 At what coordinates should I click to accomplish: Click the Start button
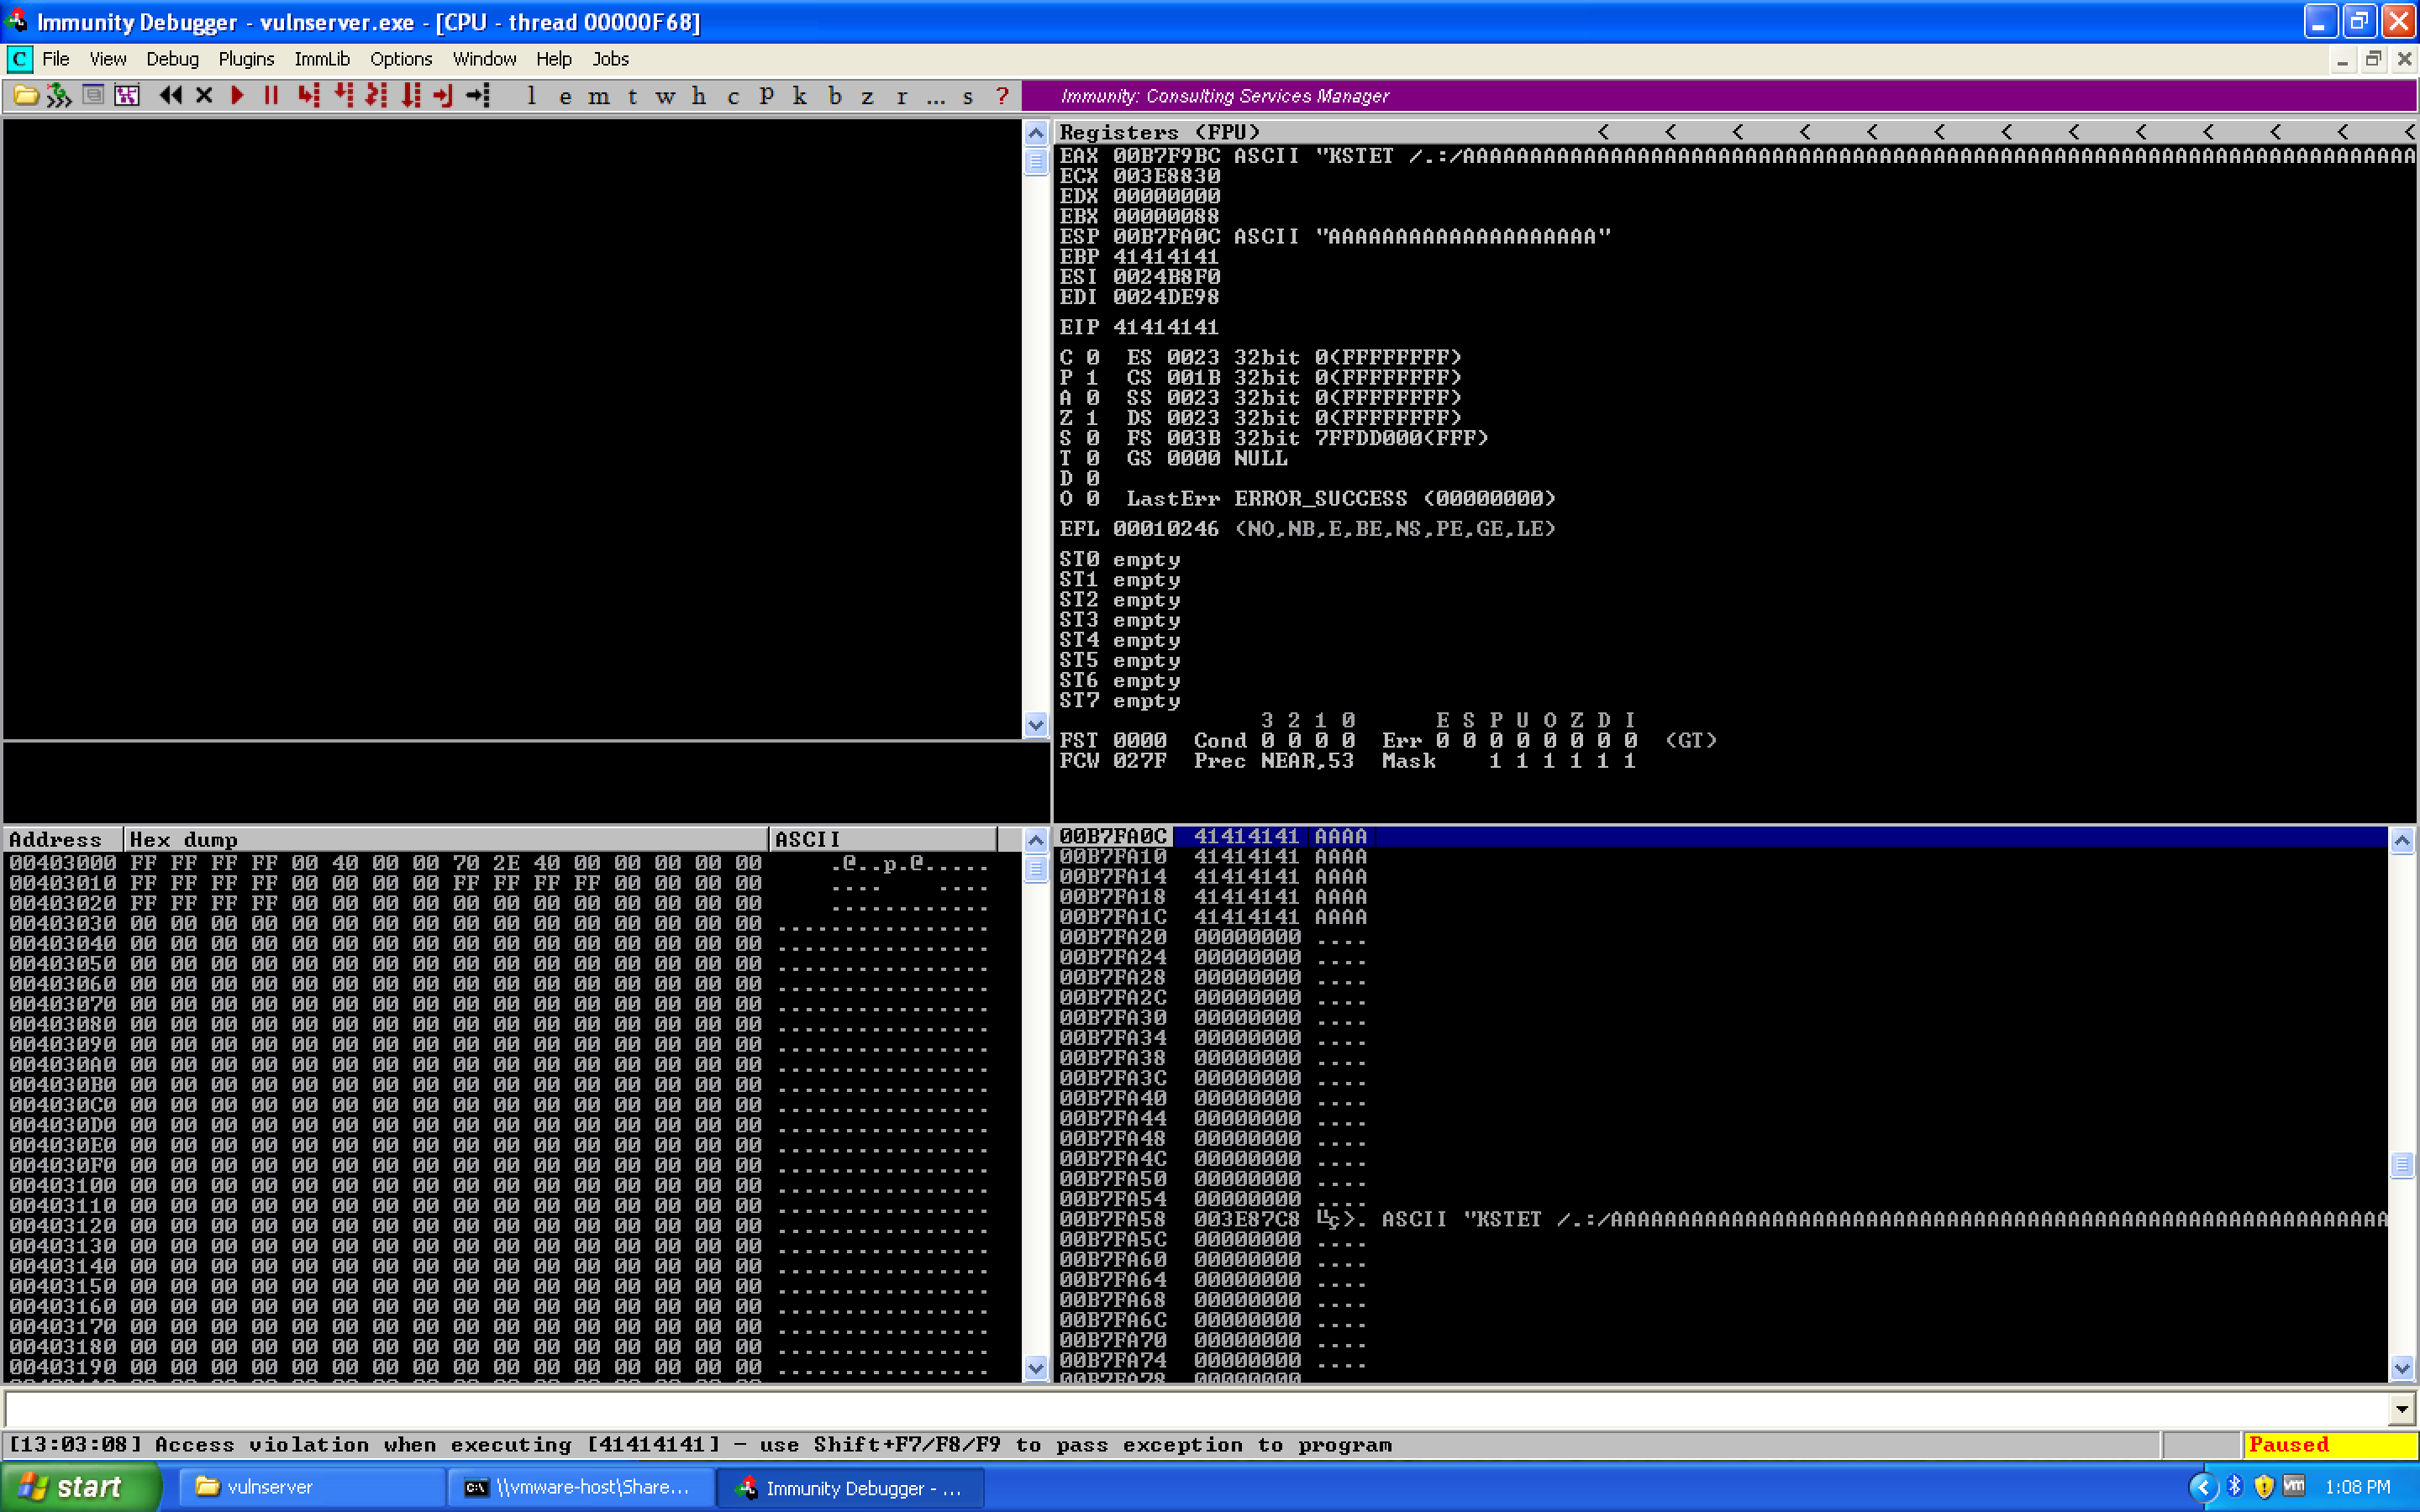tap(80, 1487)
